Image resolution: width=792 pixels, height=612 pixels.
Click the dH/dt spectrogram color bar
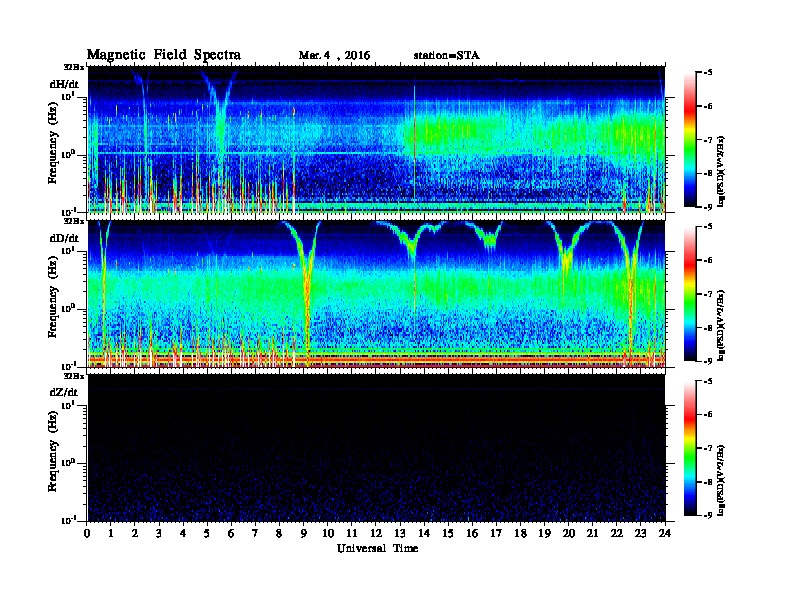click(689, 140)
